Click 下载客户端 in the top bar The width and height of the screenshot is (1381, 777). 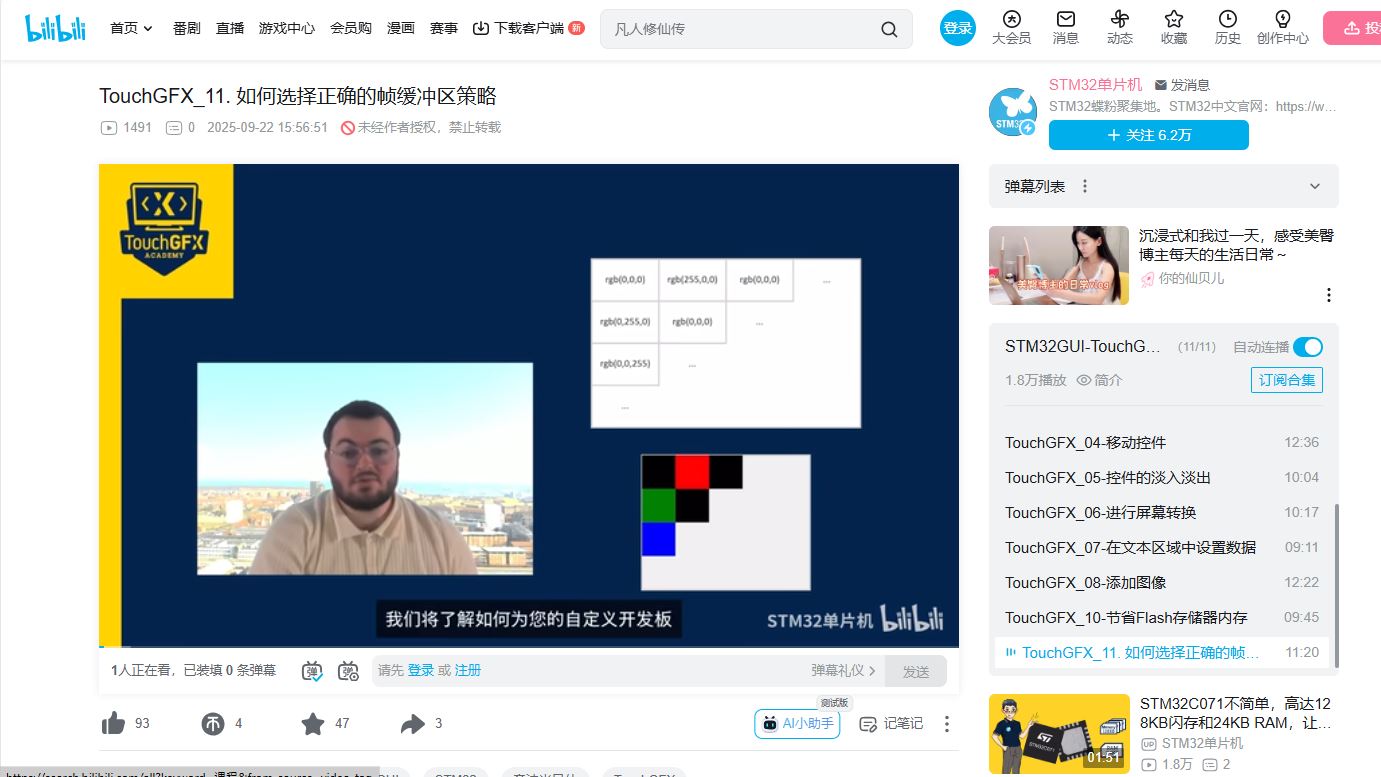(528, 29)
